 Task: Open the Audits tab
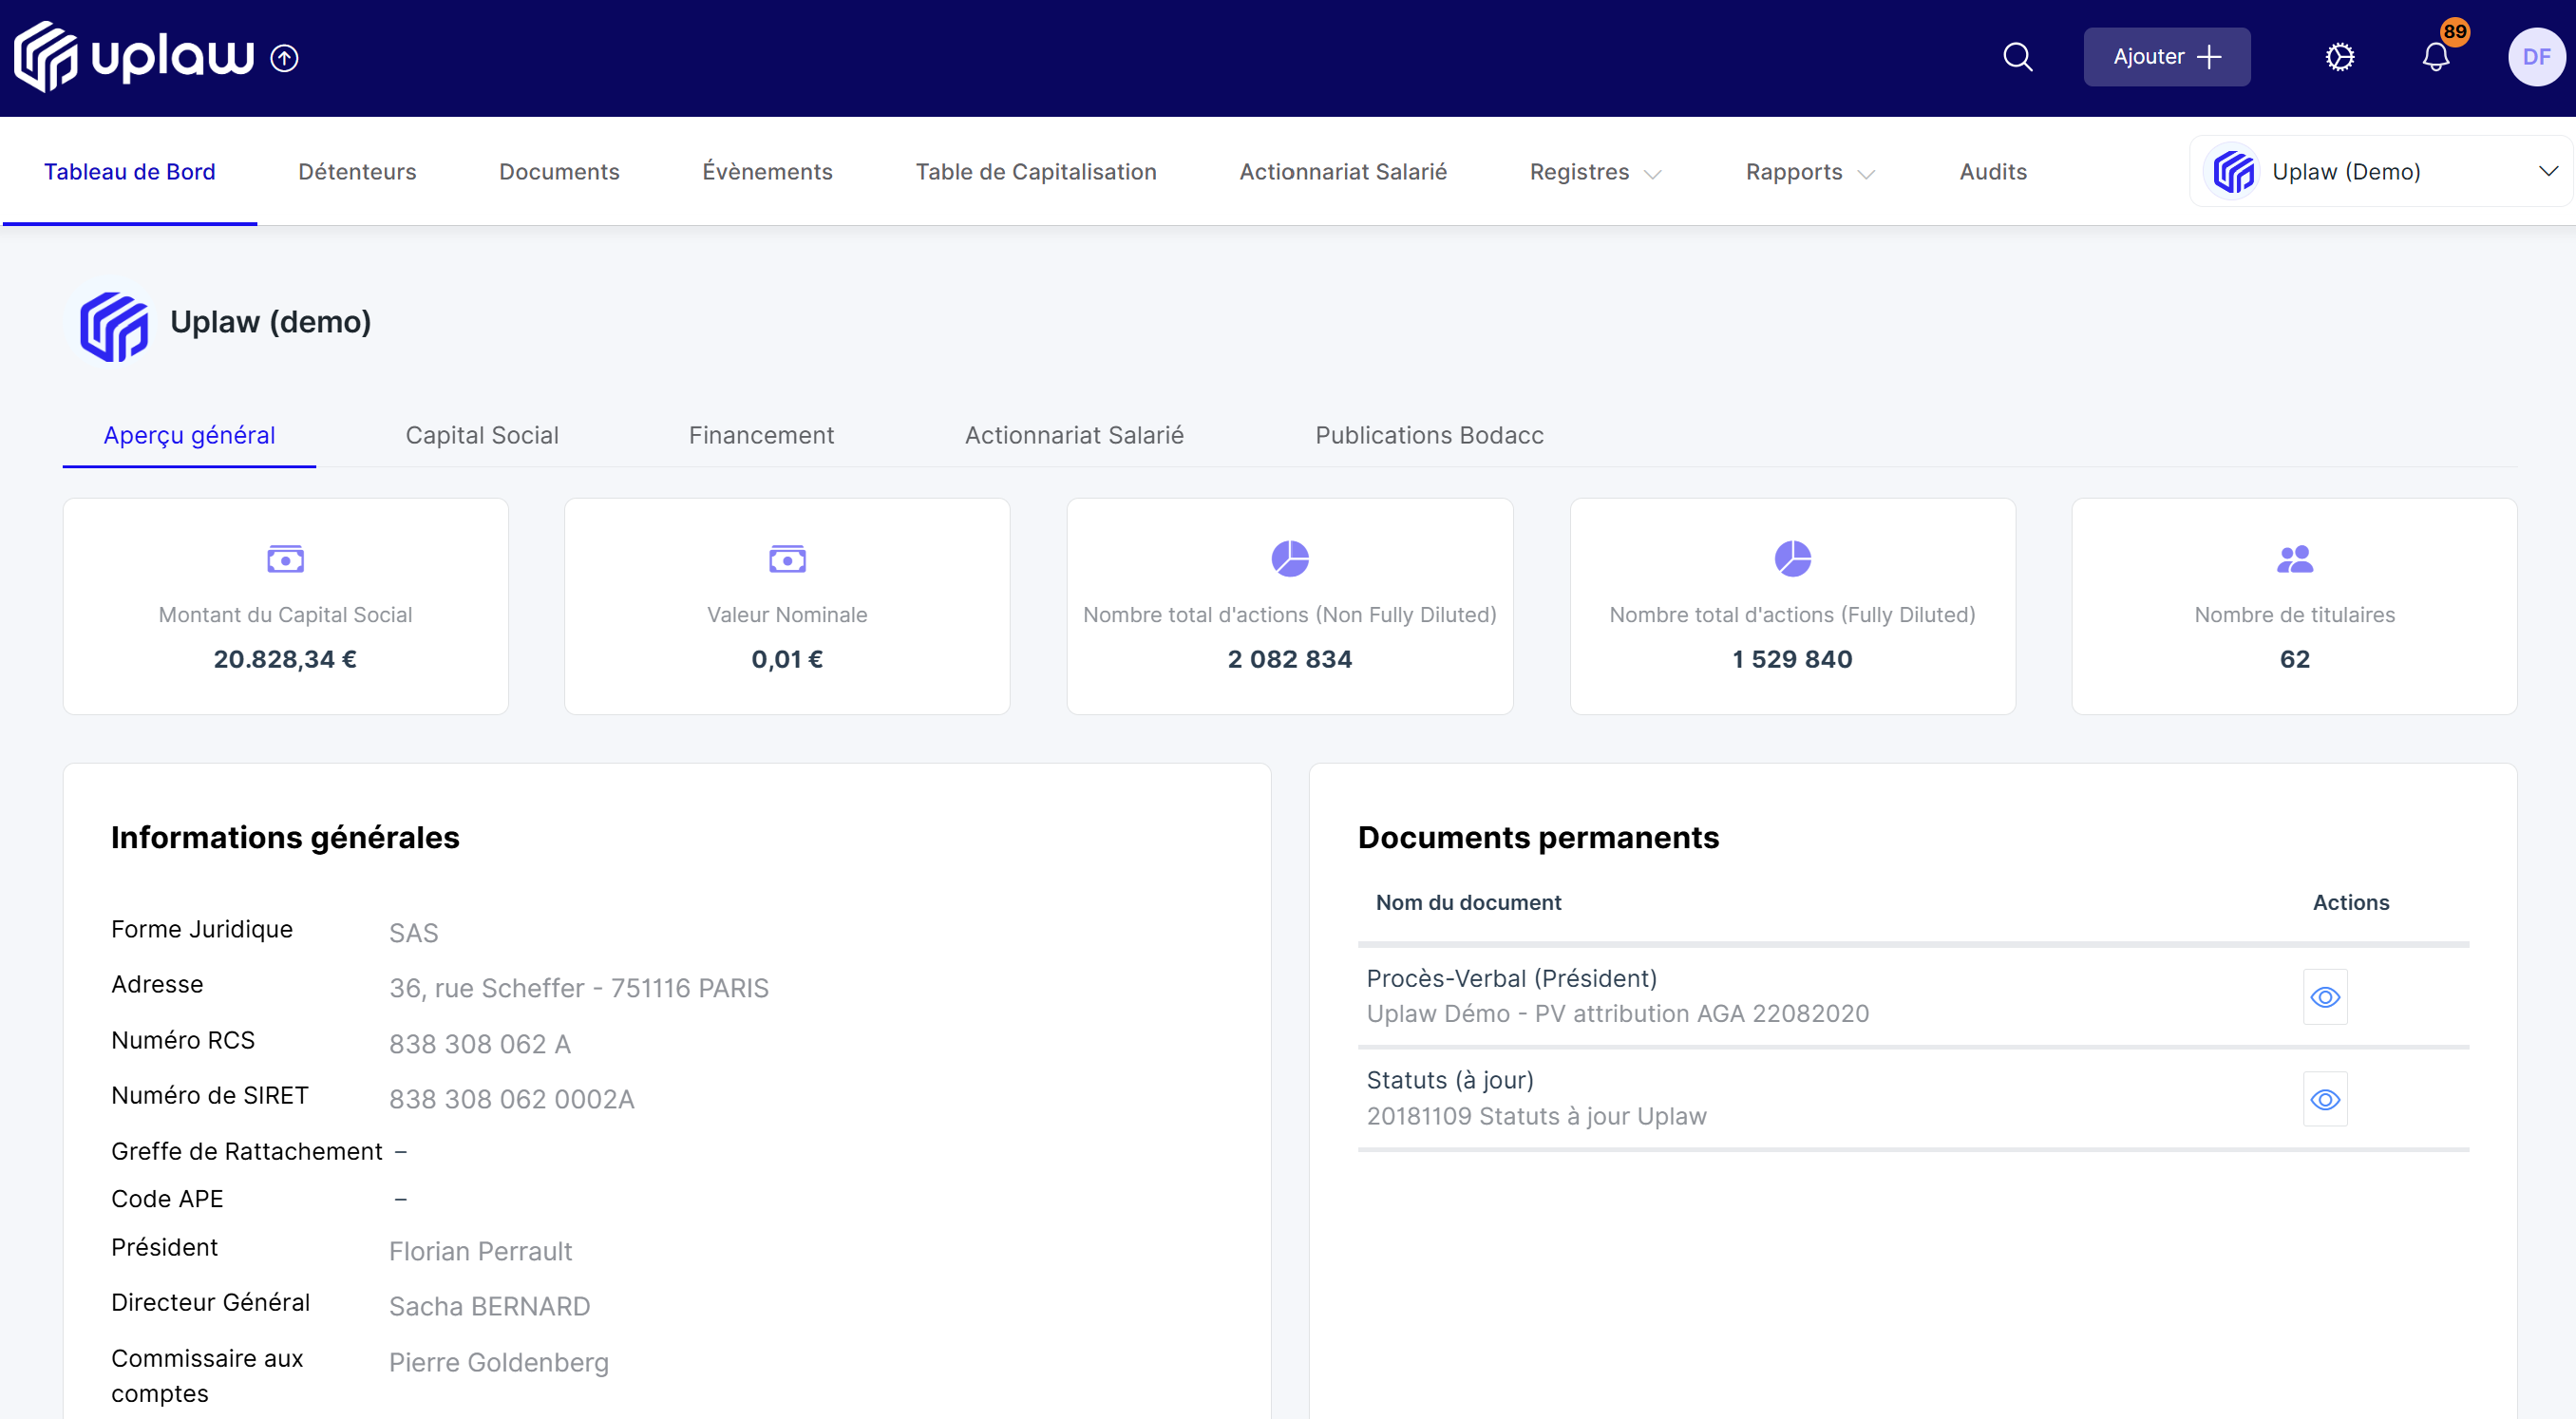(x=1993, y=172)
